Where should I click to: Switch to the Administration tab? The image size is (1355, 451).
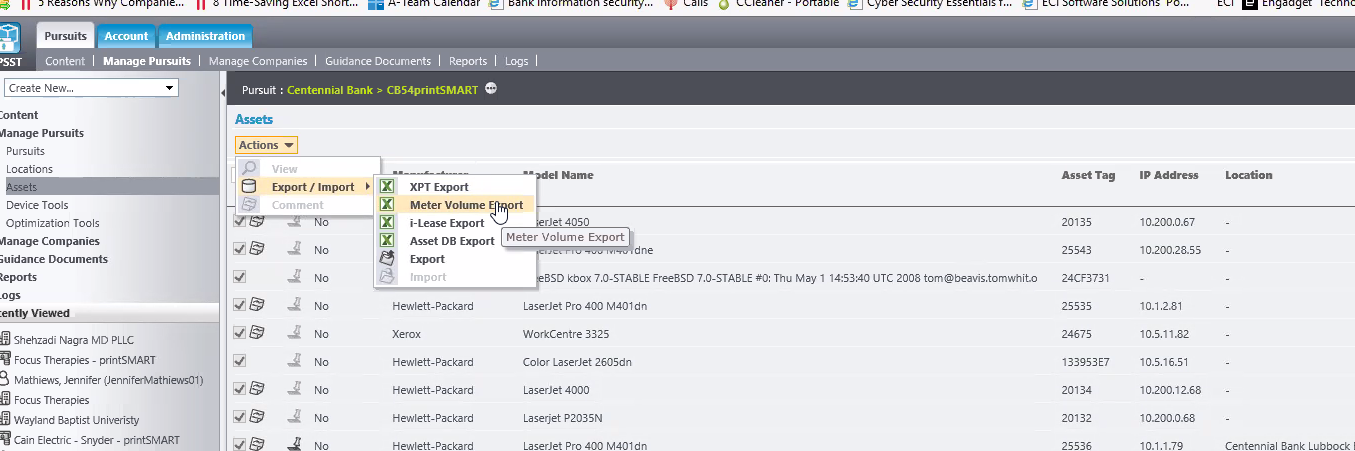(x=205, y=36)
